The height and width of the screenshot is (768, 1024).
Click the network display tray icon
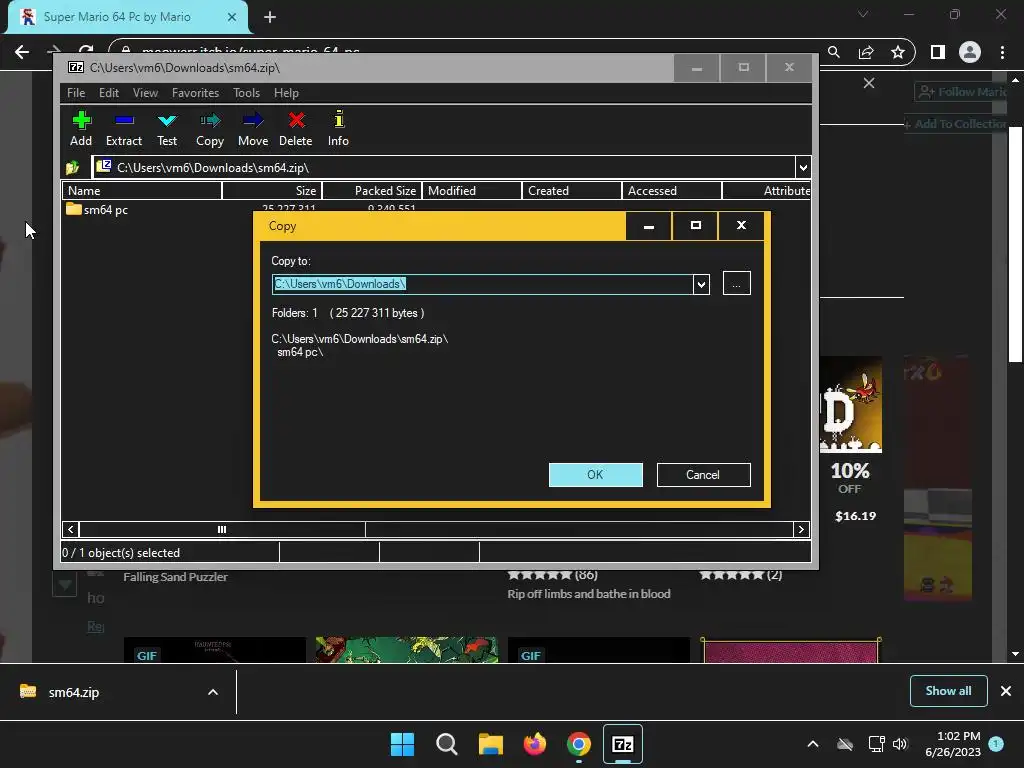pyautogui.click(x=876, y=744)
